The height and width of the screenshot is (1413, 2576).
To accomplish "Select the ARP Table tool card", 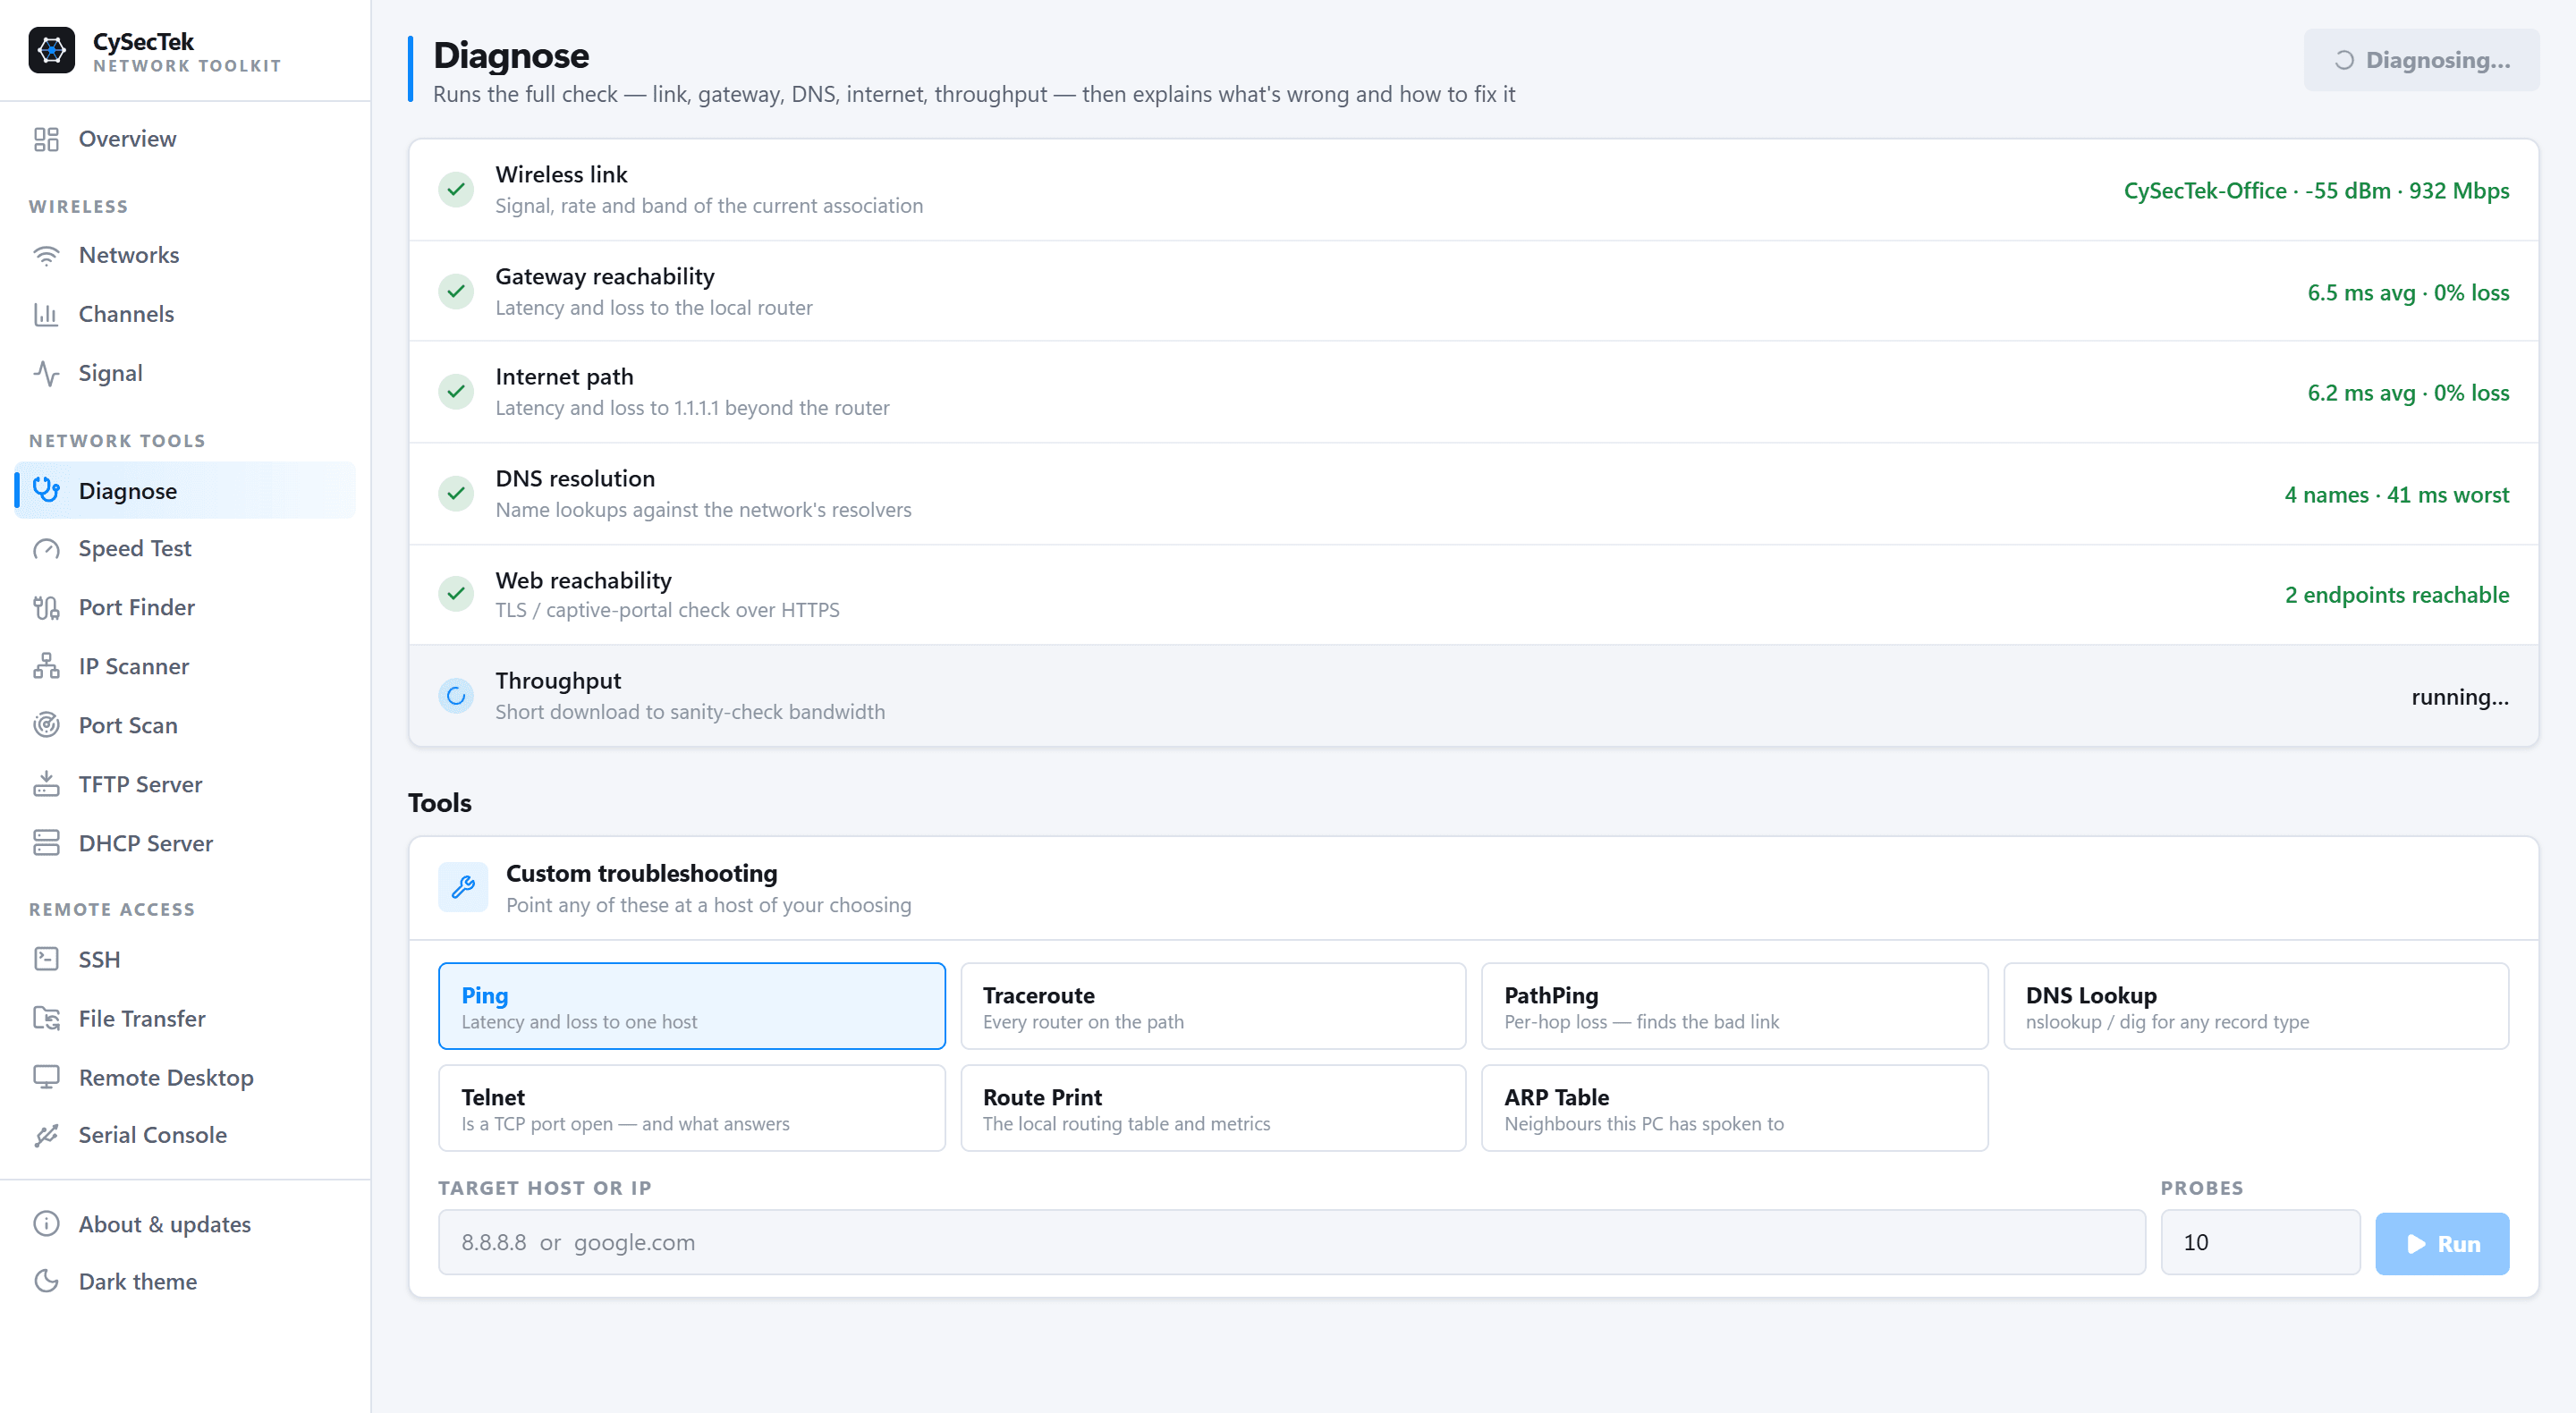I will tap(1734, 1108).
